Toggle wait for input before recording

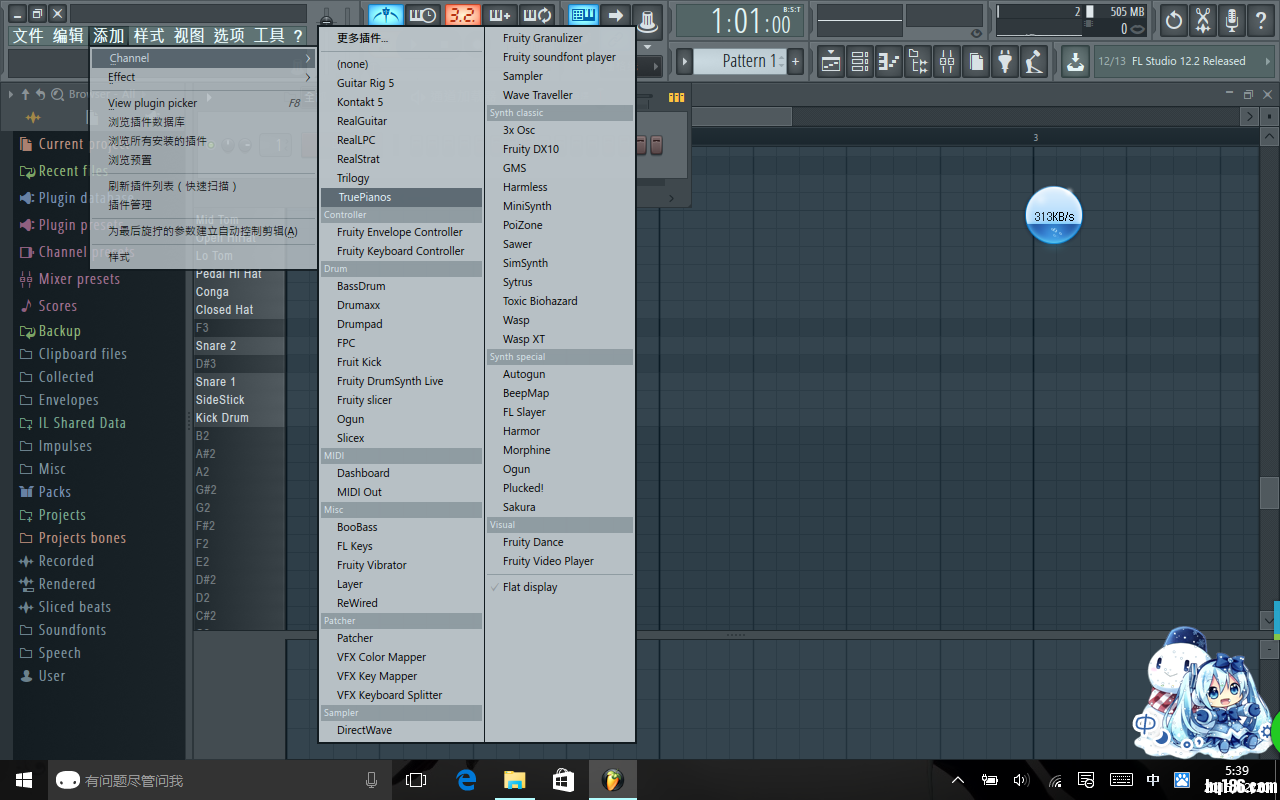423,15
